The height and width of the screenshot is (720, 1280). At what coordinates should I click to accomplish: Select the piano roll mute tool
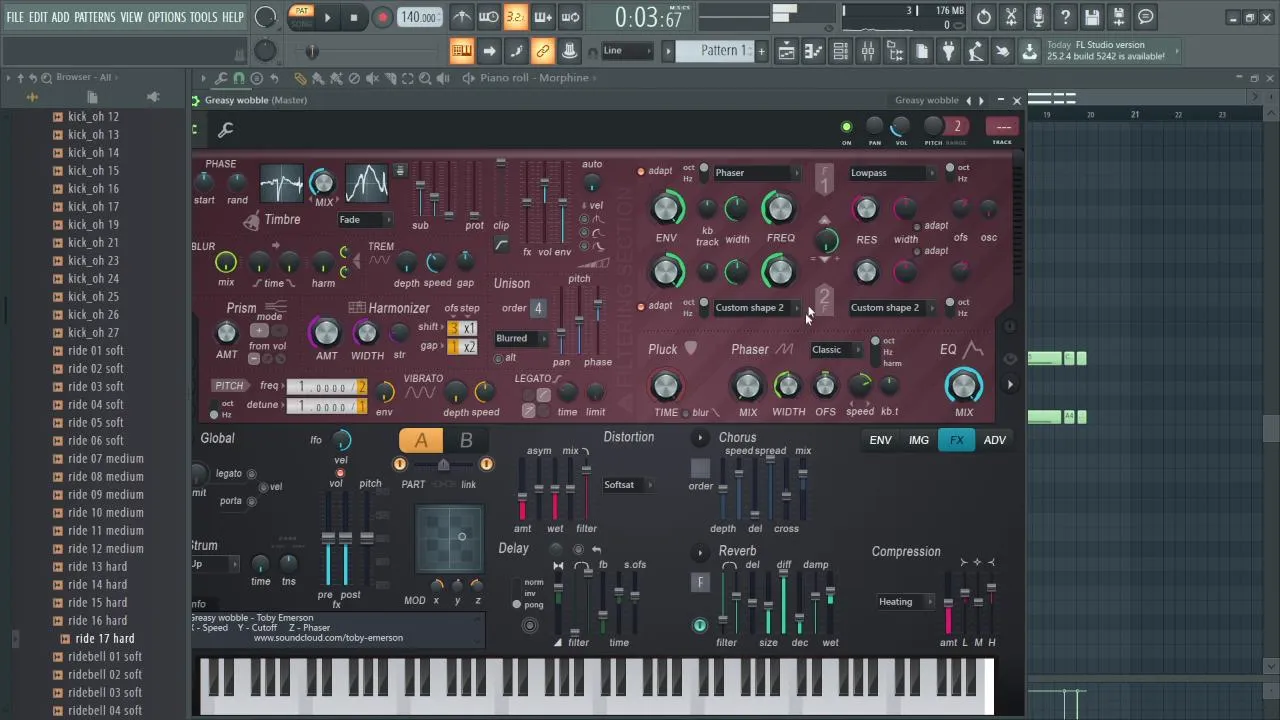pos(372,78)
